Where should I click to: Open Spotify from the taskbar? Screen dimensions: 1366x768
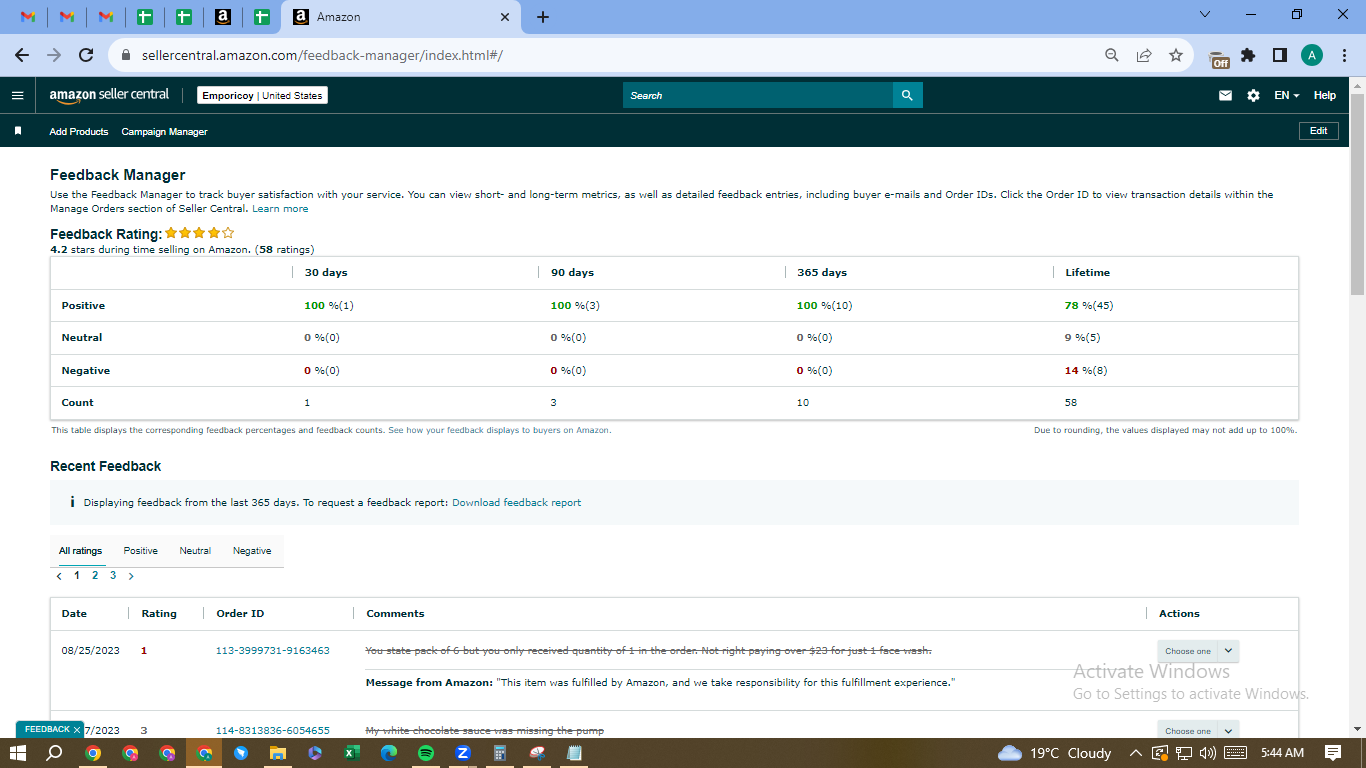tap(425, 753)
